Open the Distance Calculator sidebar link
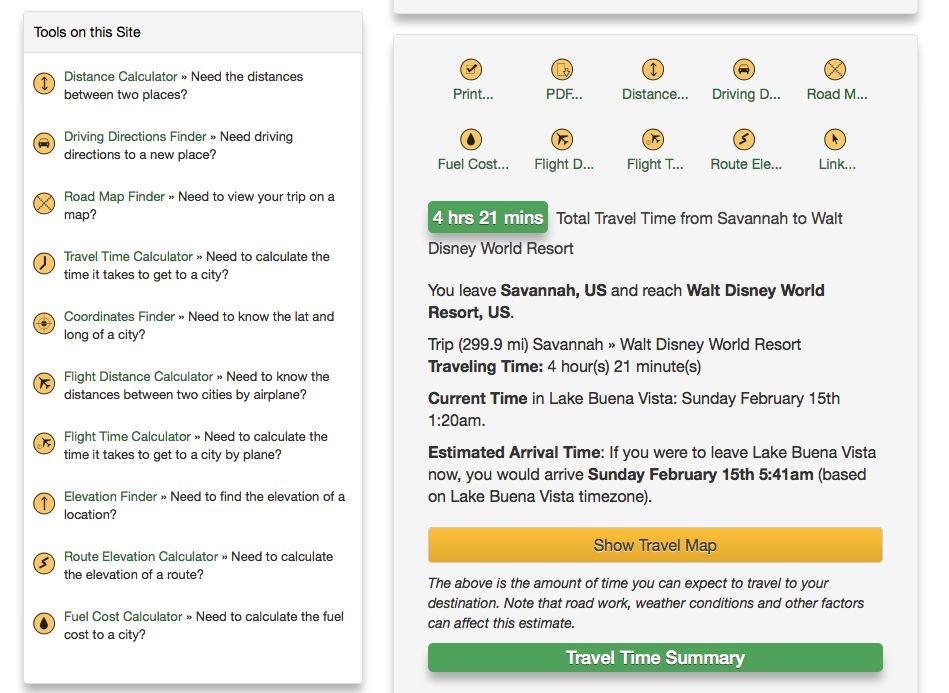949x693 pixels. 120,77
